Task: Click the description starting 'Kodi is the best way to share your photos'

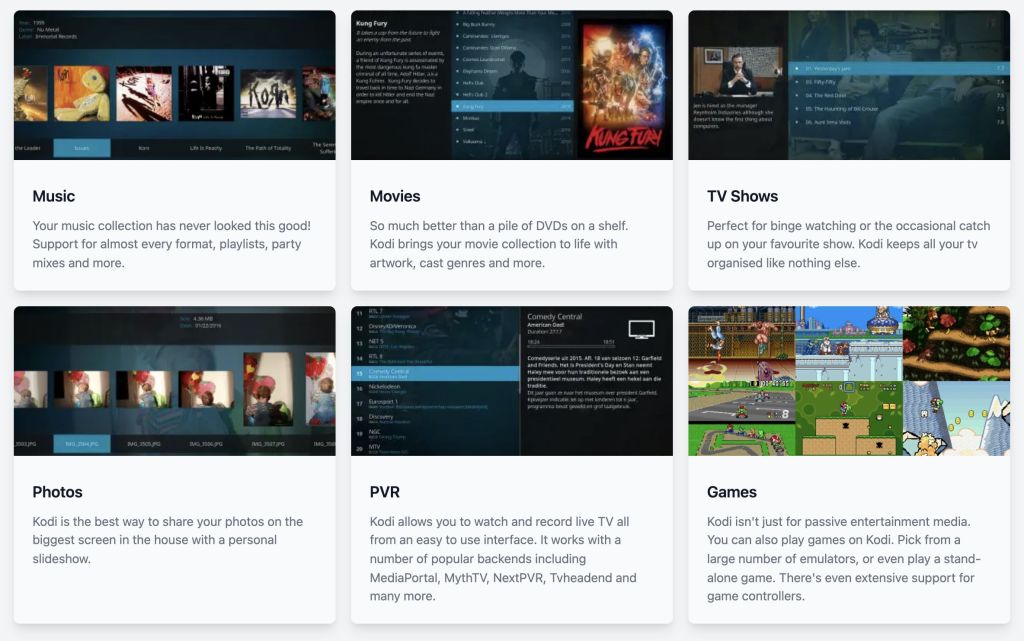Action: (168, 540)
